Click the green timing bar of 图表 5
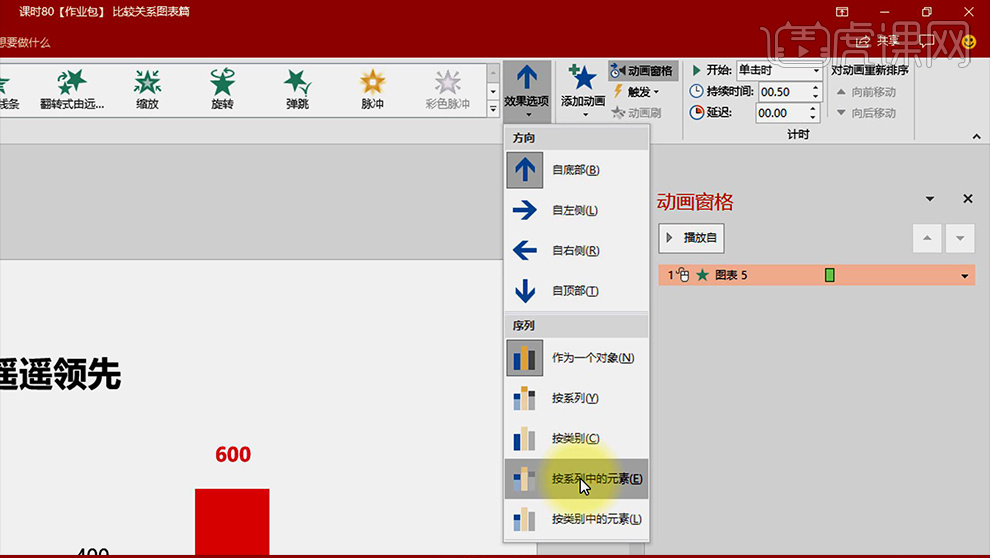The image size is (990, 558). click(830, 275)
